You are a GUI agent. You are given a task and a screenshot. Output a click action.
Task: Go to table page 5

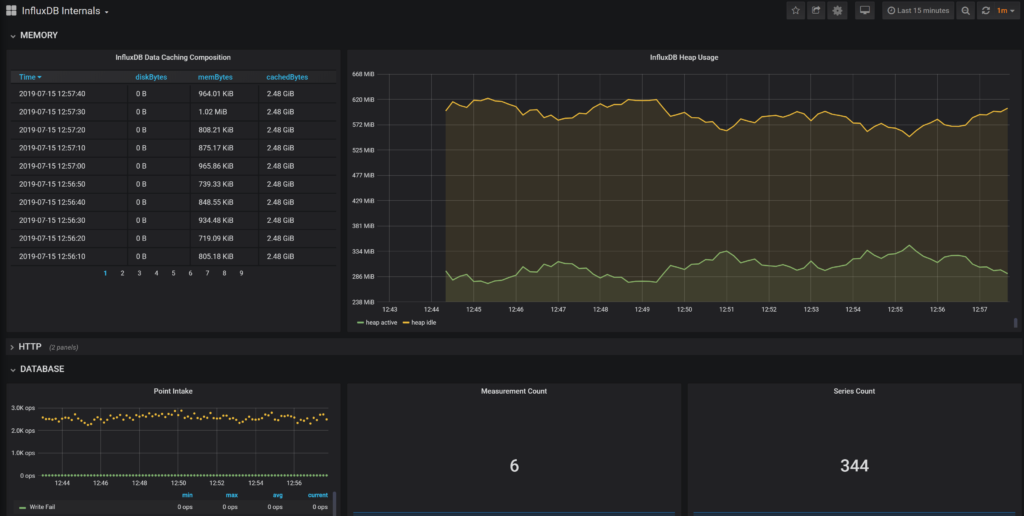click(x=173, y=273)
